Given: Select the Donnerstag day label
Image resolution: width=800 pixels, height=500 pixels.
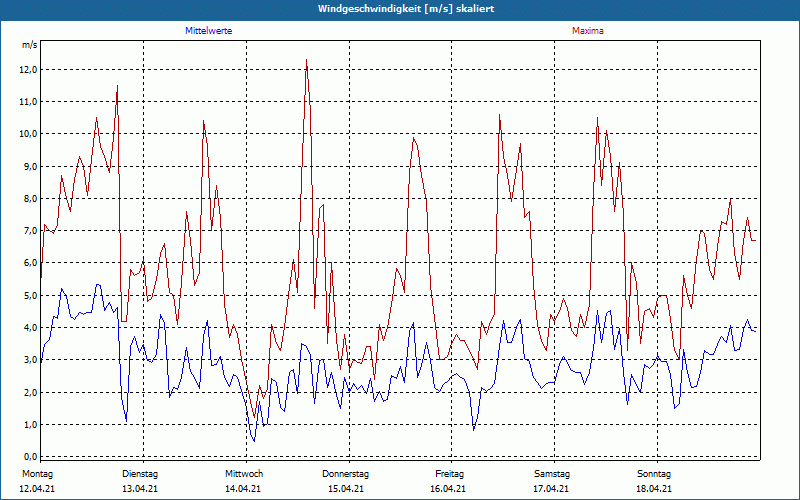Looking at the screenshot, I should (345, 474).
